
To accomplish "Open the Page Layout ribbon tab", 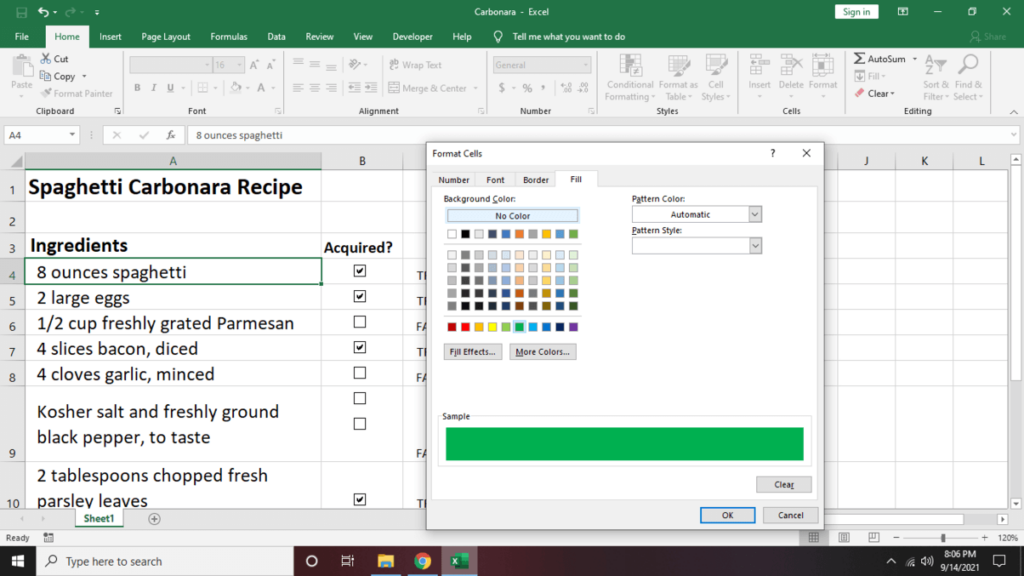I will pos(166,37).
